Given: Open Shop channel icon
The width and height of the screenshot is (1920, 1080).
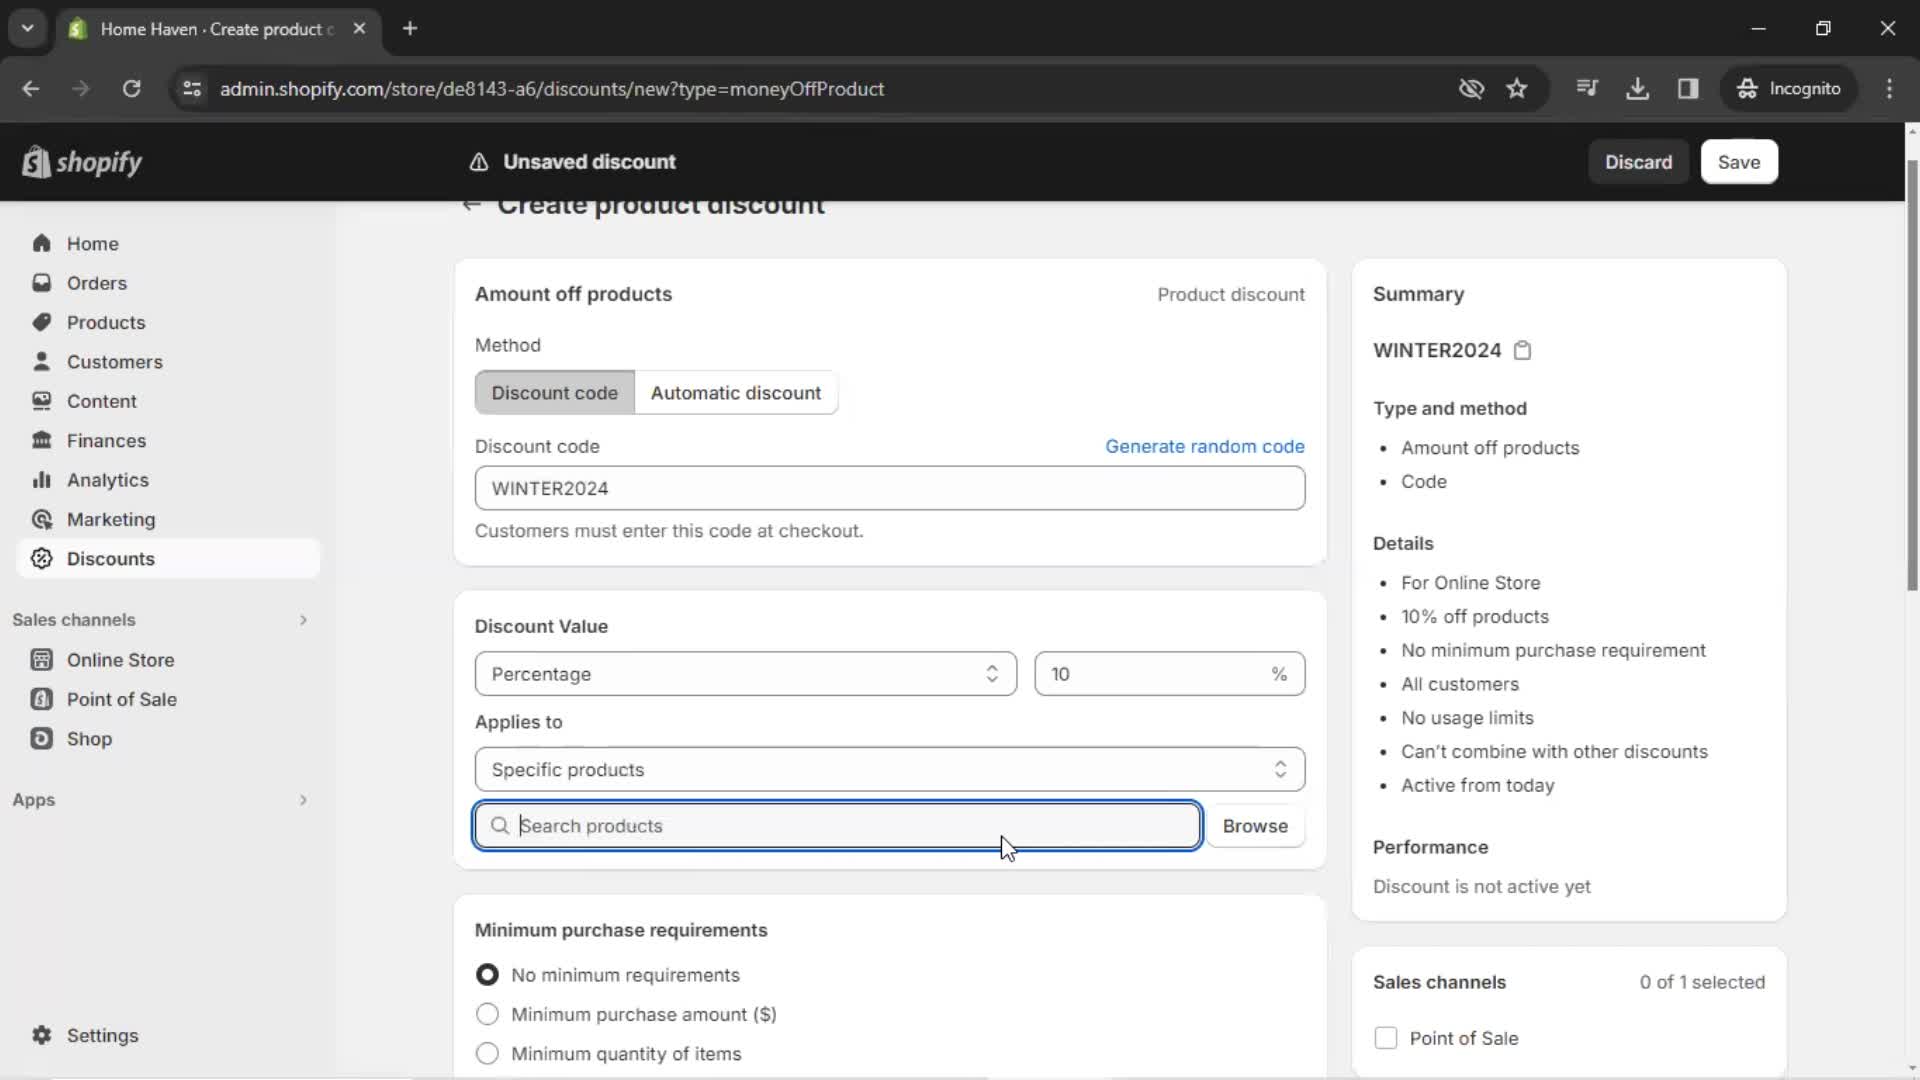Looking at the screenshot, I should click(x=41, y=739).
